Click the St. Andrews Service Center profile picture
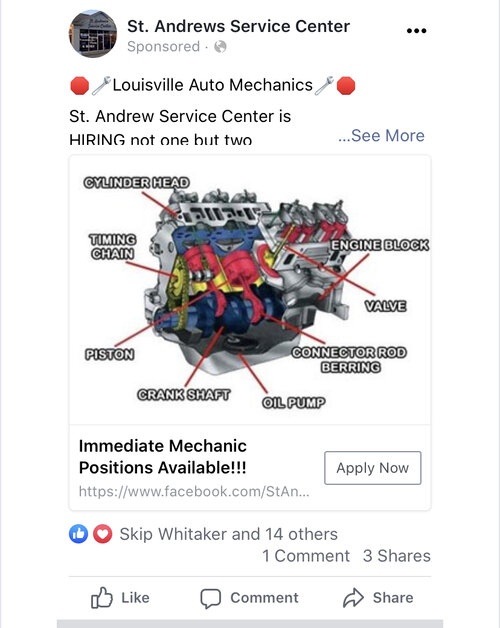 (93, 34)
